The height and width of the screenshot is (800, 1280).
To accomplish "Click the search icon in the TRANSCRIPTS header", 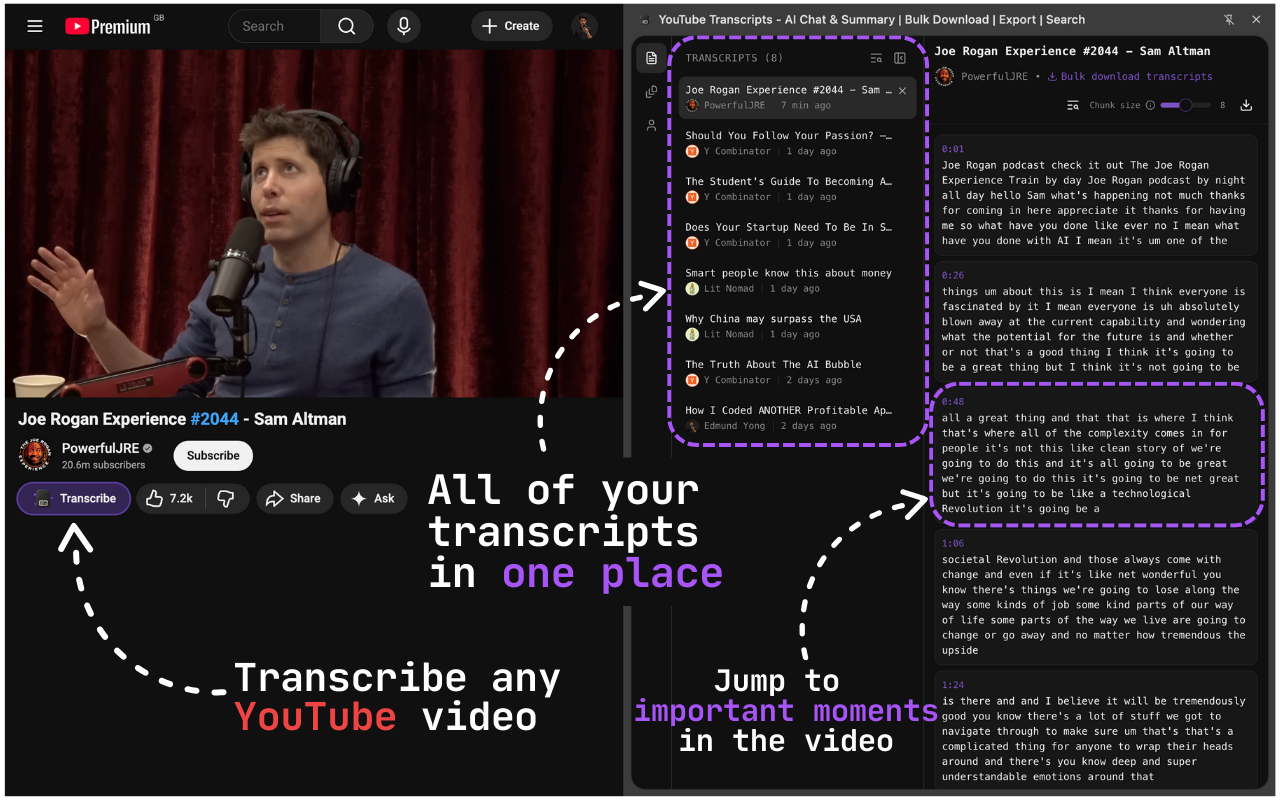I will [876, 58].
